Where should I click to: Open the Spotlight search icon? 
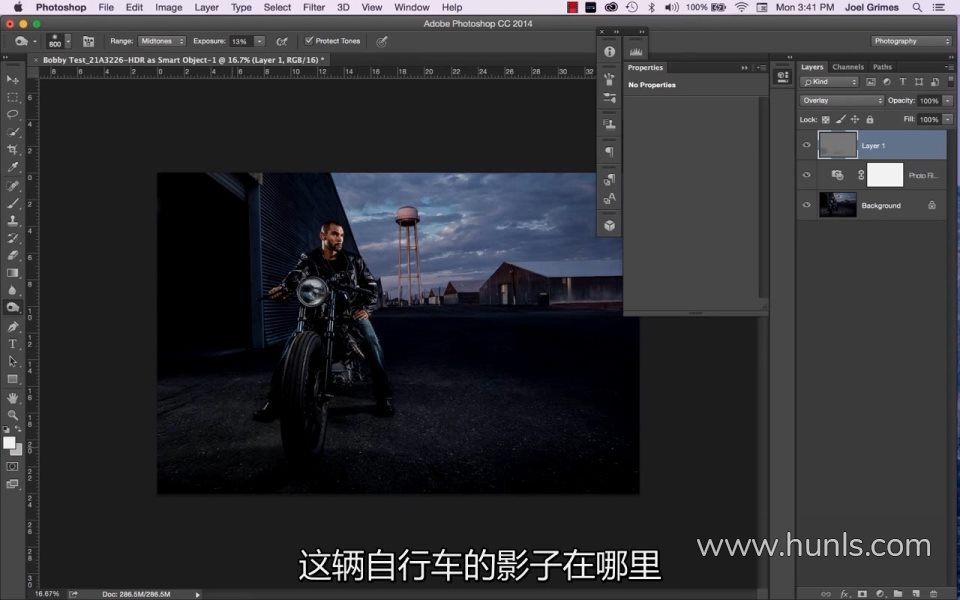click(917, 7)
